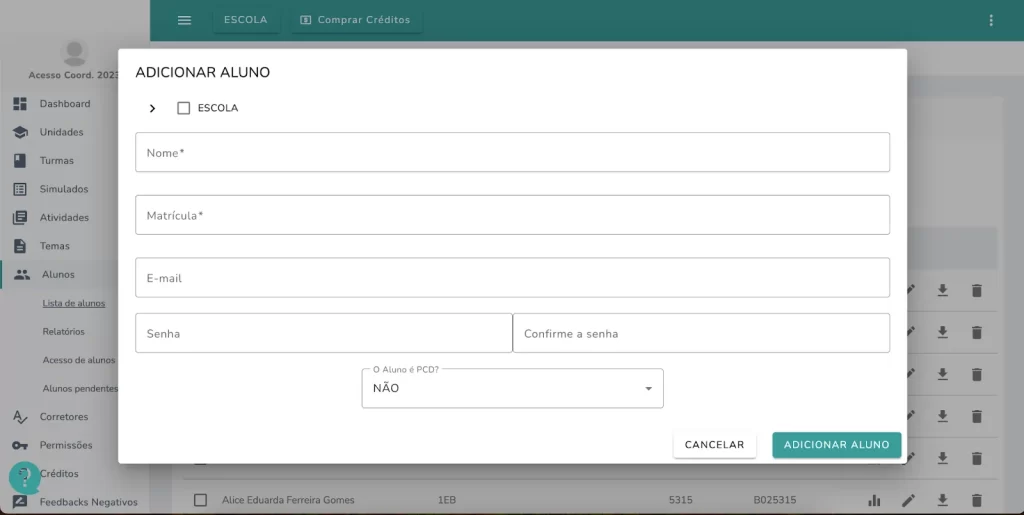Click statistics bar chart icon for Alice Eduarda

pos(874,501)
